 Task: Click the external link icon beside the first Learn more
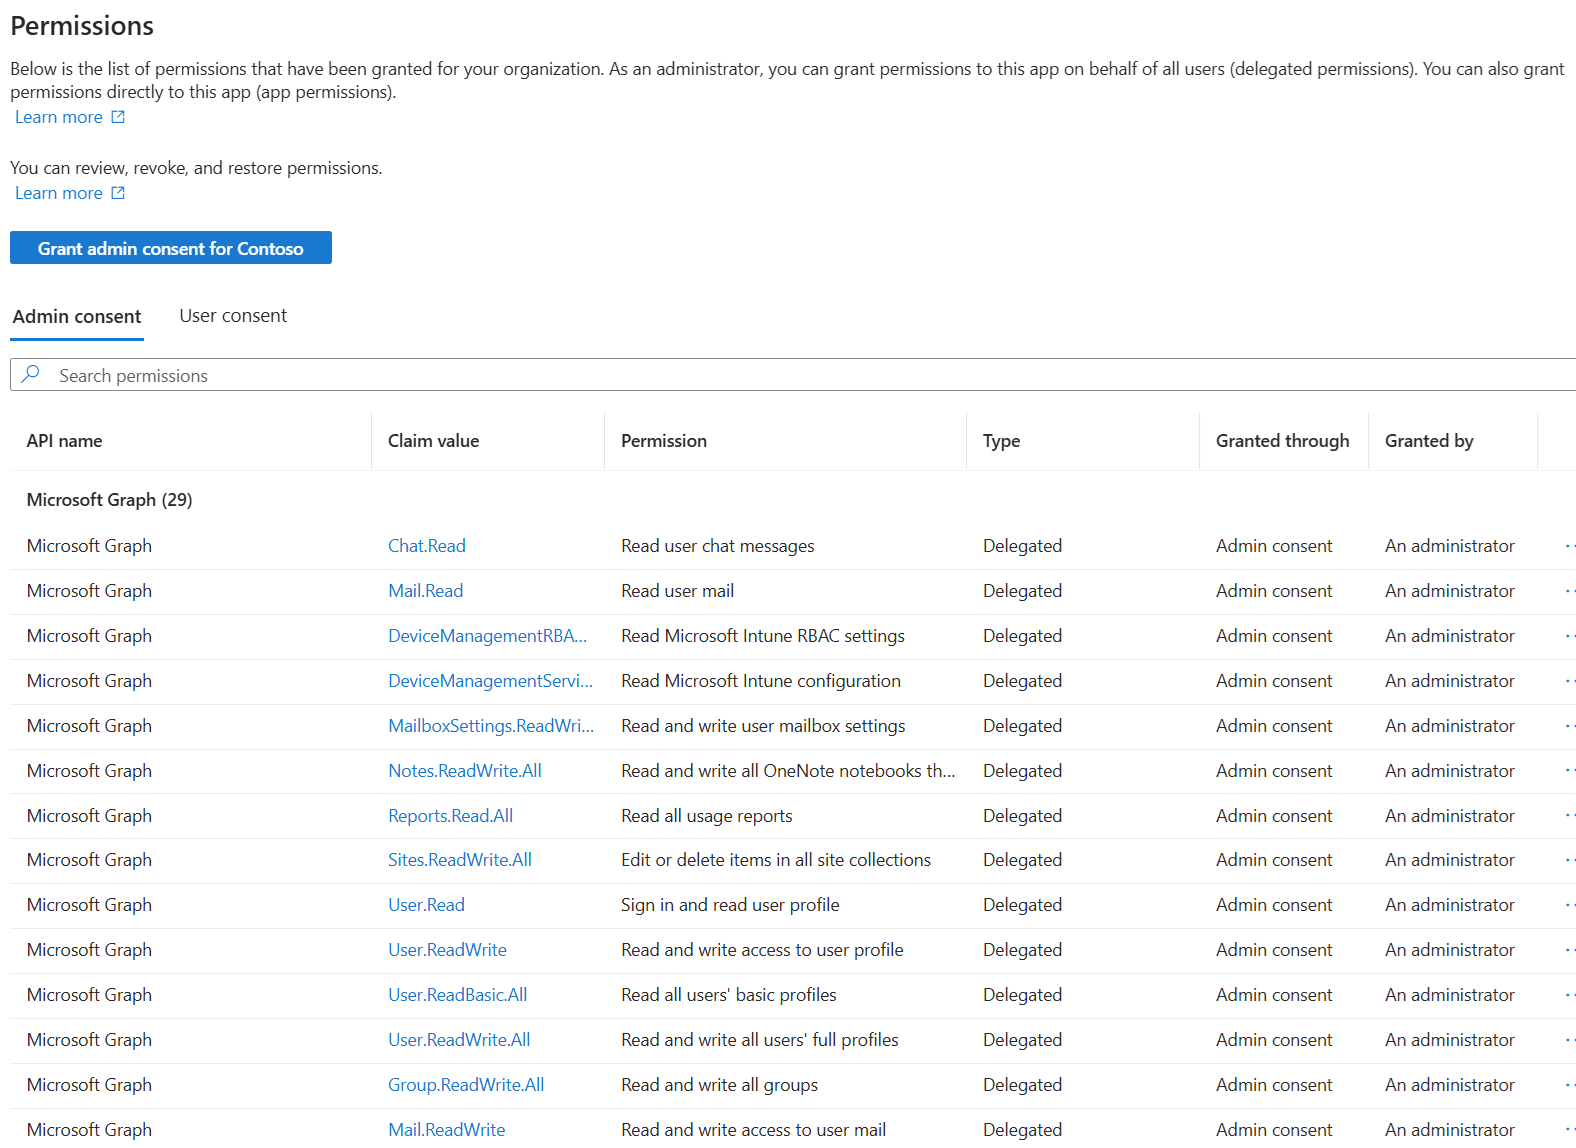pyautogui.click(x=118, y=117)
